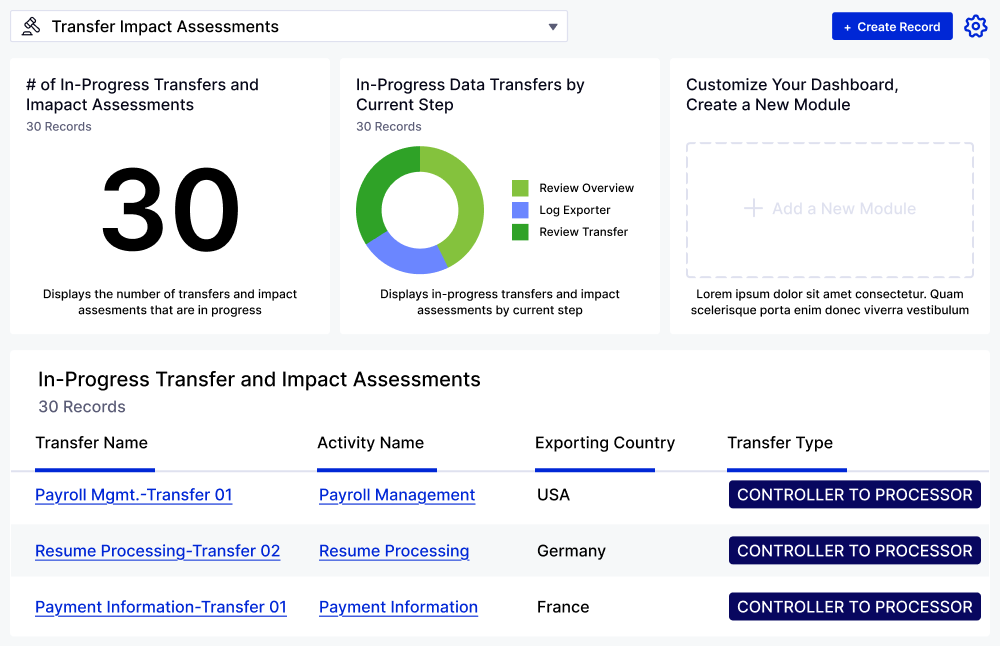This screenshot has height=646, width=1002.
Task: Click the France exporting country cell
Action: tap(563, 607)
